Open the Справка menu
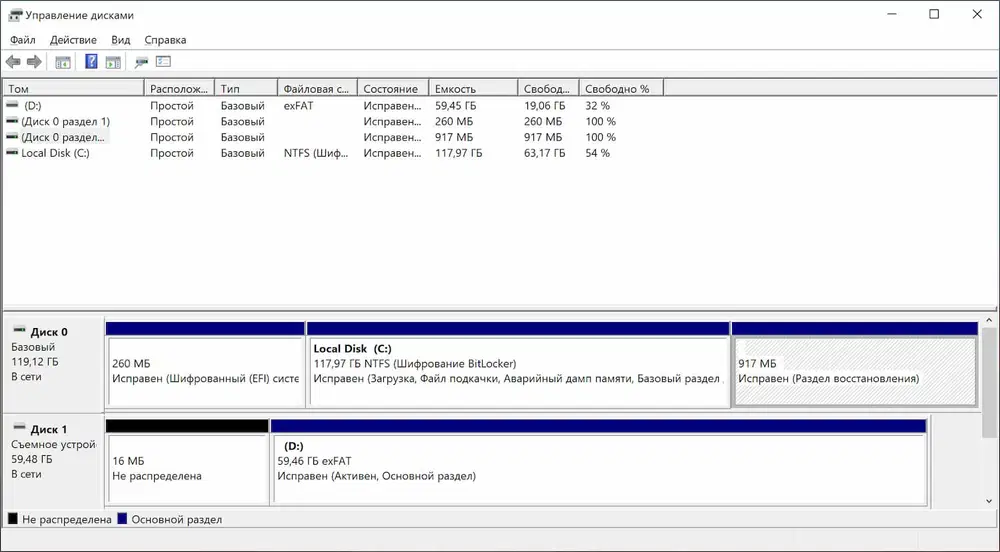Image resolution: width=1000 pixels, height=552 pixels. tap(165, 40)
